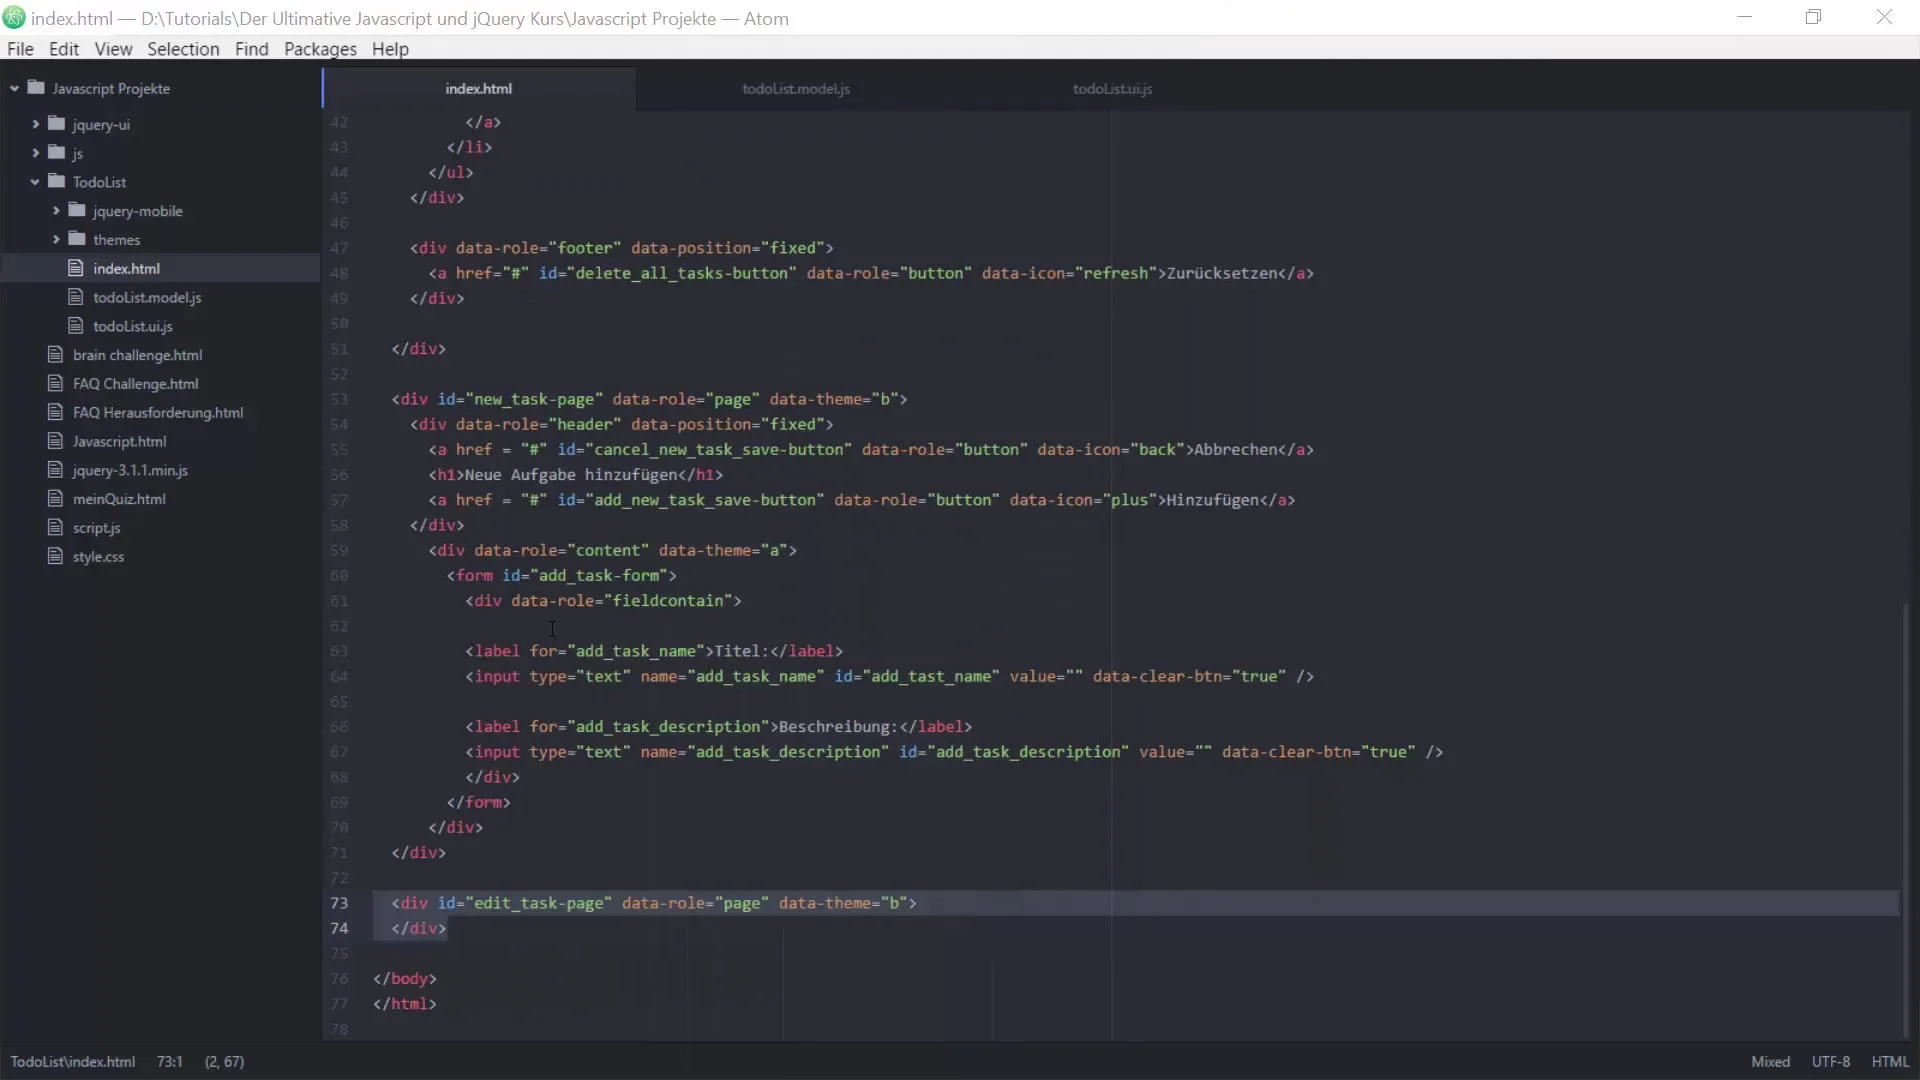
Task: Switch to the todoList.ui.js tab
Action: [1112, 88]
